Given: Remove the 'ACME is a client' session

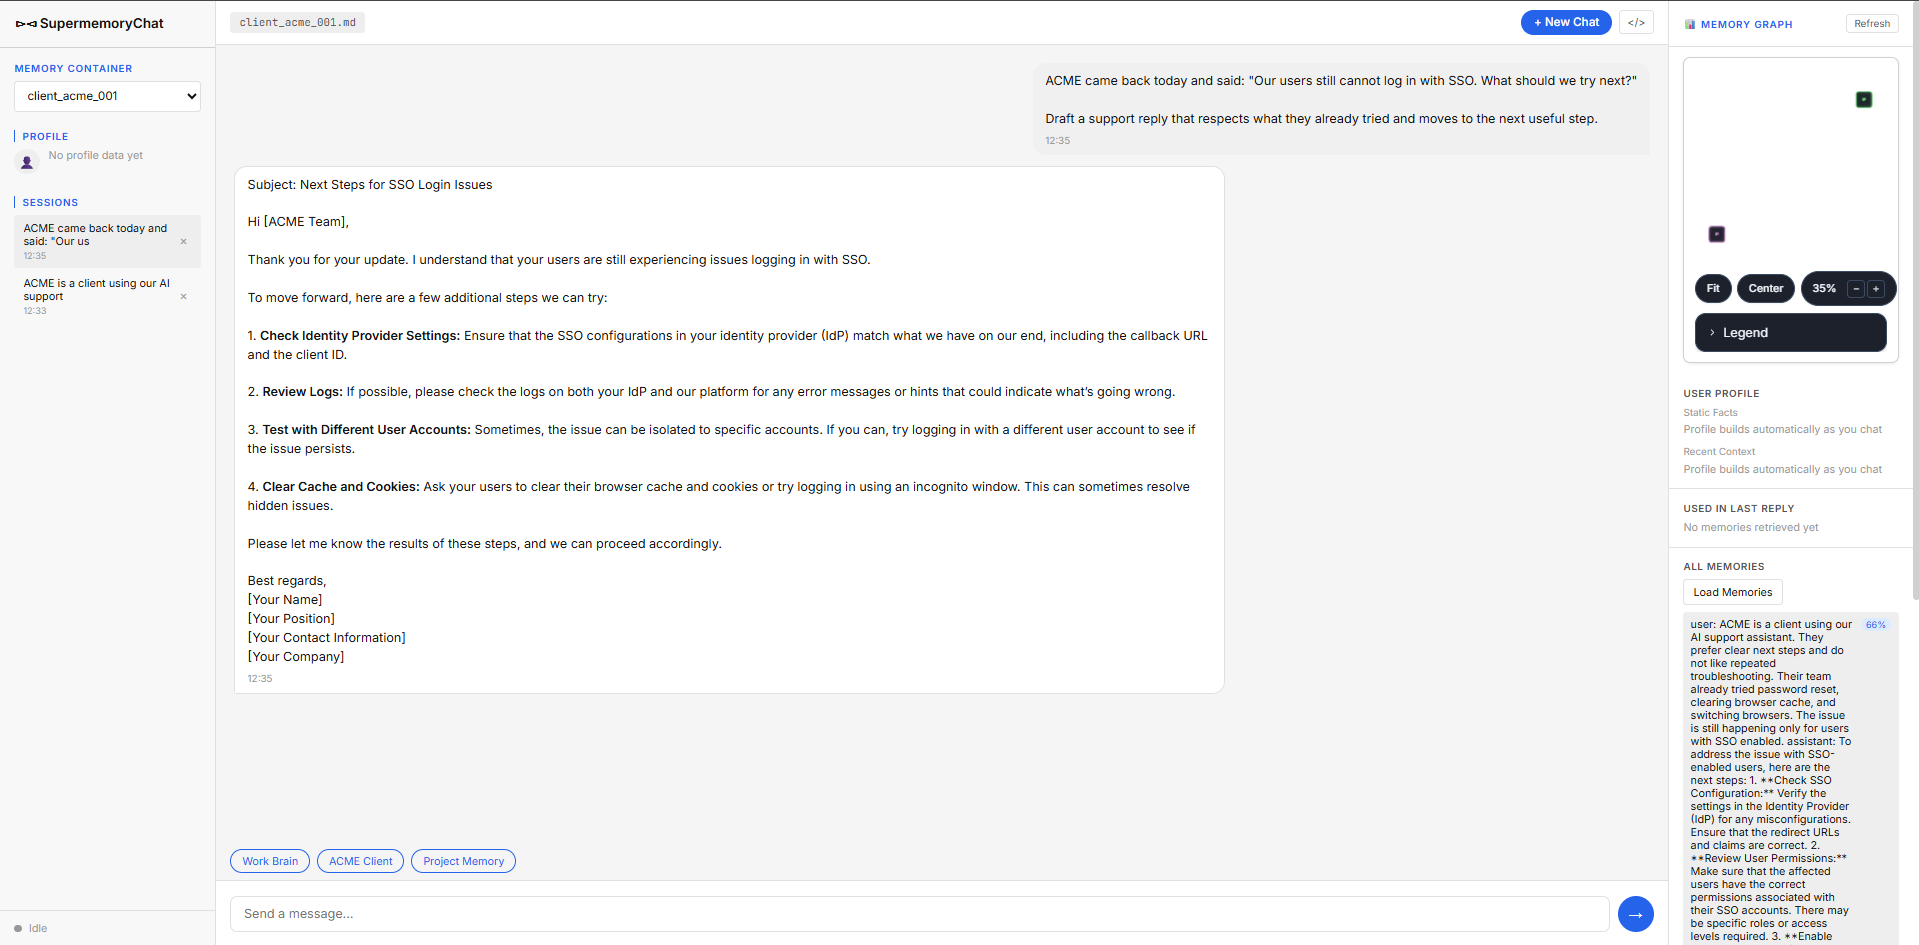Looking at the screenshot, I should pyautogui.click(x=183, y=296).
